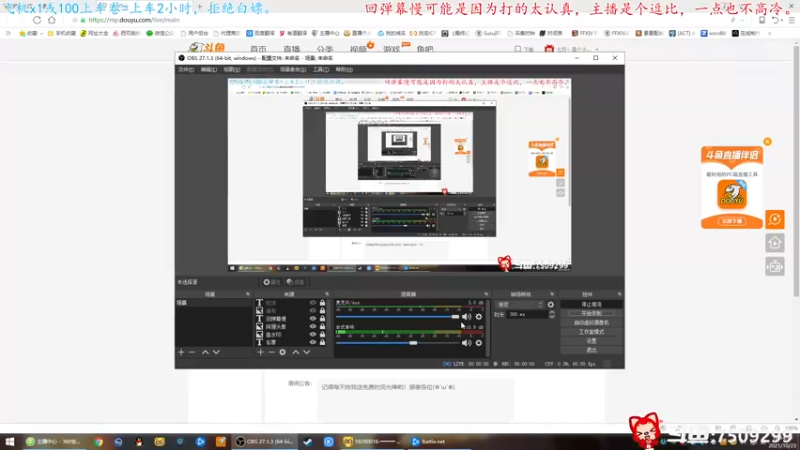Move scene up in Scenes panel
Image resolution: width=800 pixels, height=450 pixels.
click(x=205, y=352)
